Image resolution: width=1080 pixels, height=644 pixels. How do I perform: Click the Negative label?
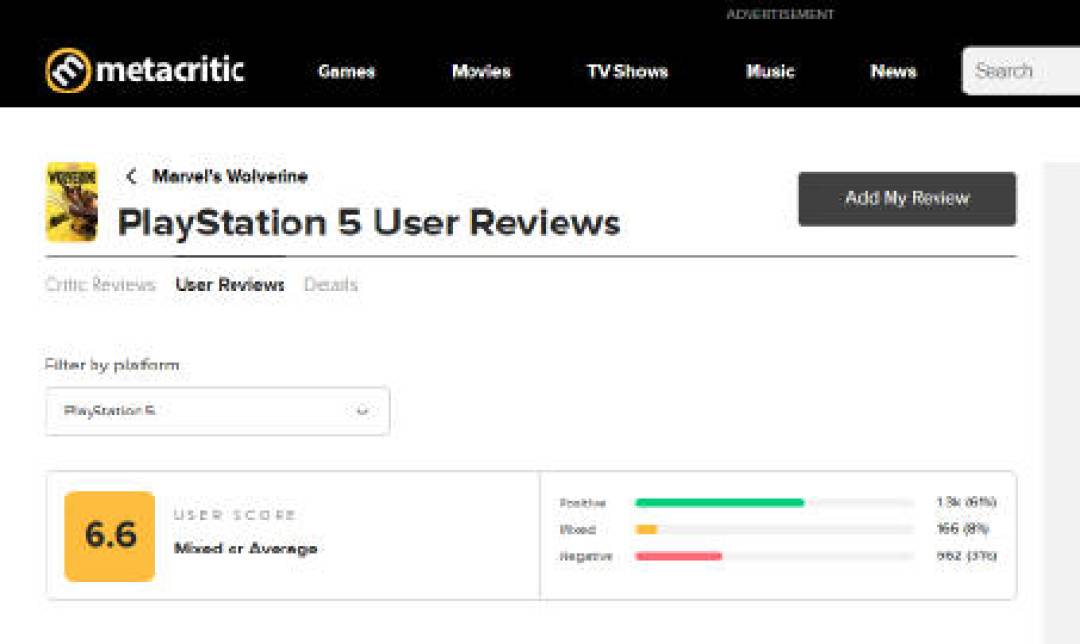point(585,556)
